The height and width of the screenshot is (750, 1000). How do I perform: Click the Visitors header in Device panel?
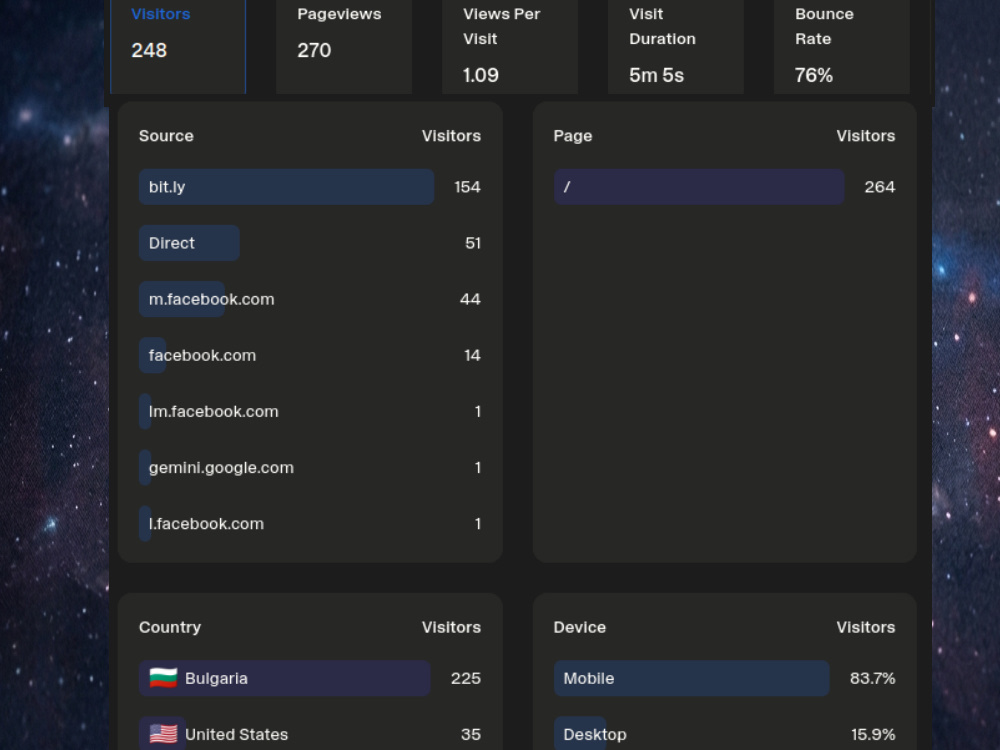866,628
